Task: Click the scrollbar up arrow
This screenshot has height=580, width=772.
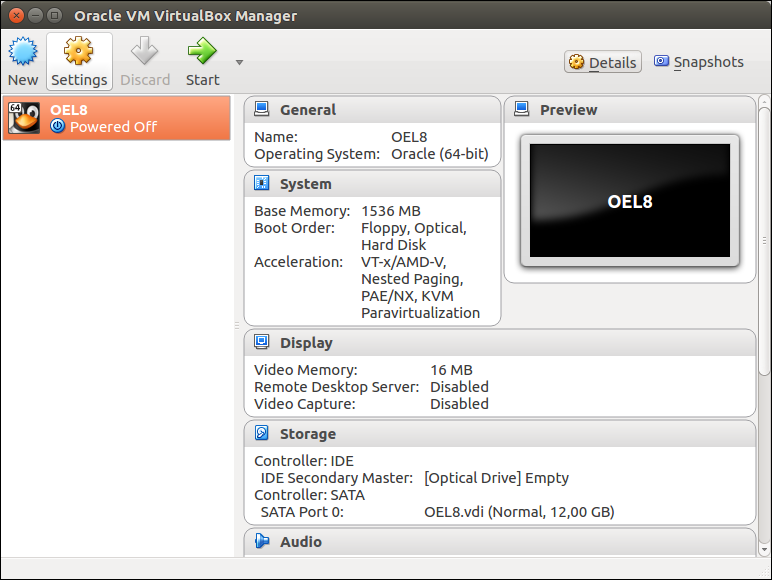Action: click(764, 102)
